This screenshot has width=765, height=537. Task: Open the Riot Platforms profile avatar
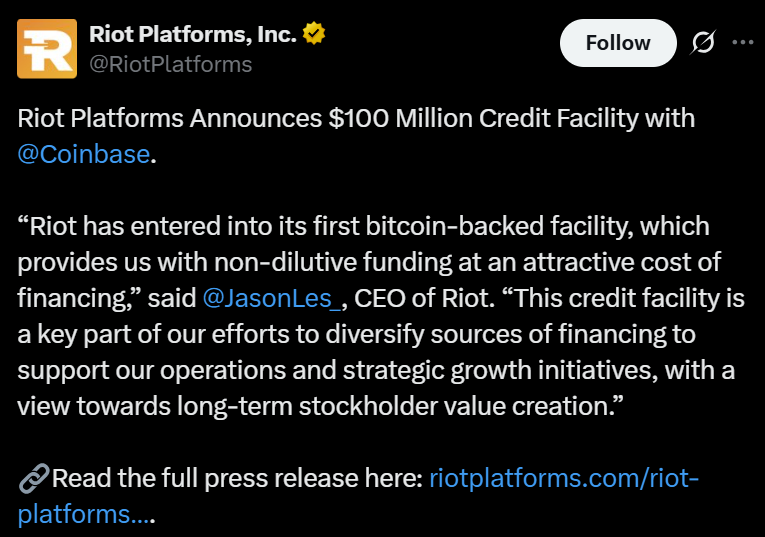click(x=47, y=48)
